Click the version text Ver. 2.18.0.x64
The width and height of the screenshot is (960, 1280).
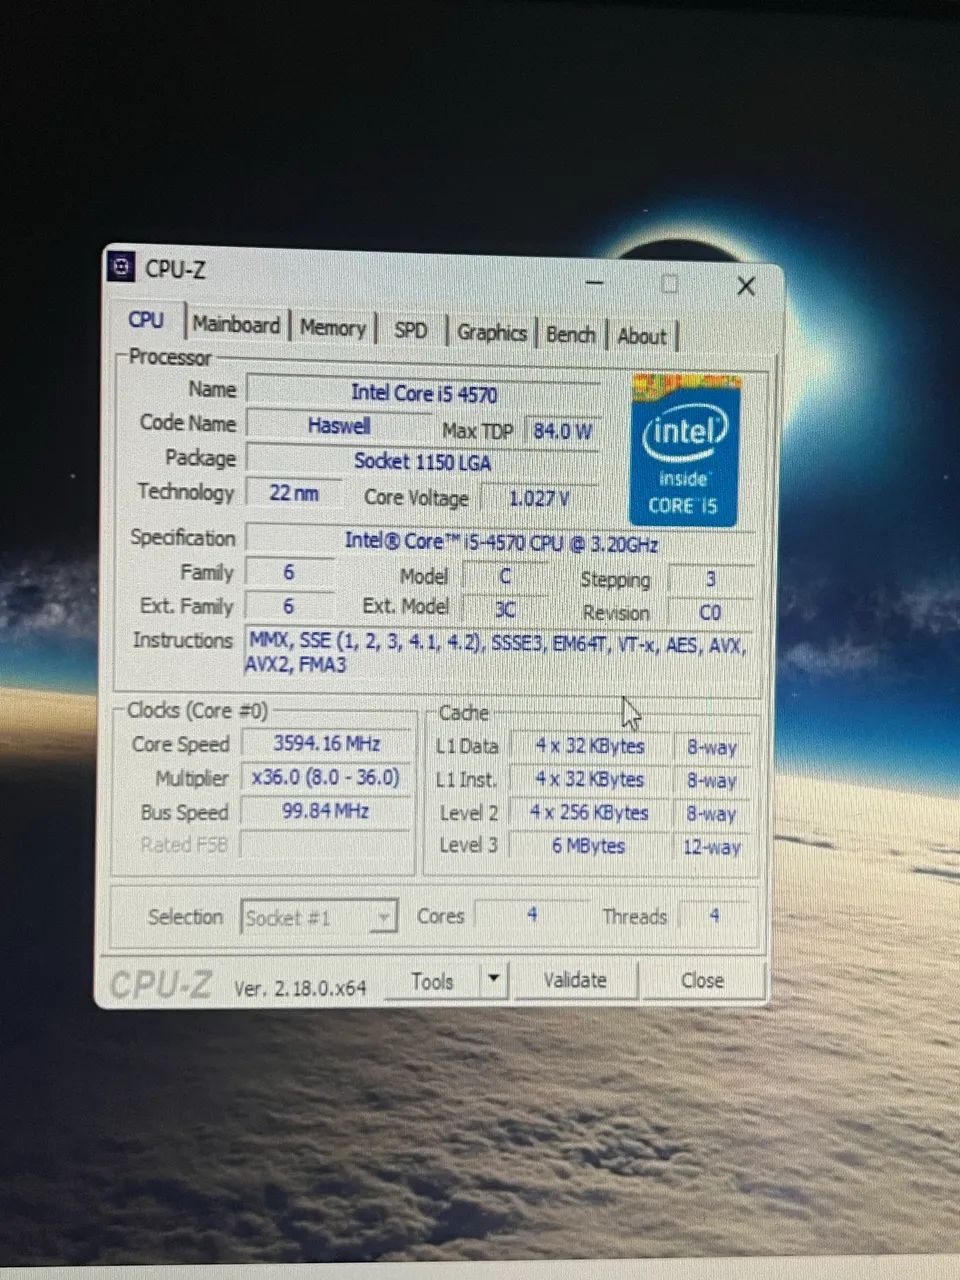(x=300, y=988)
